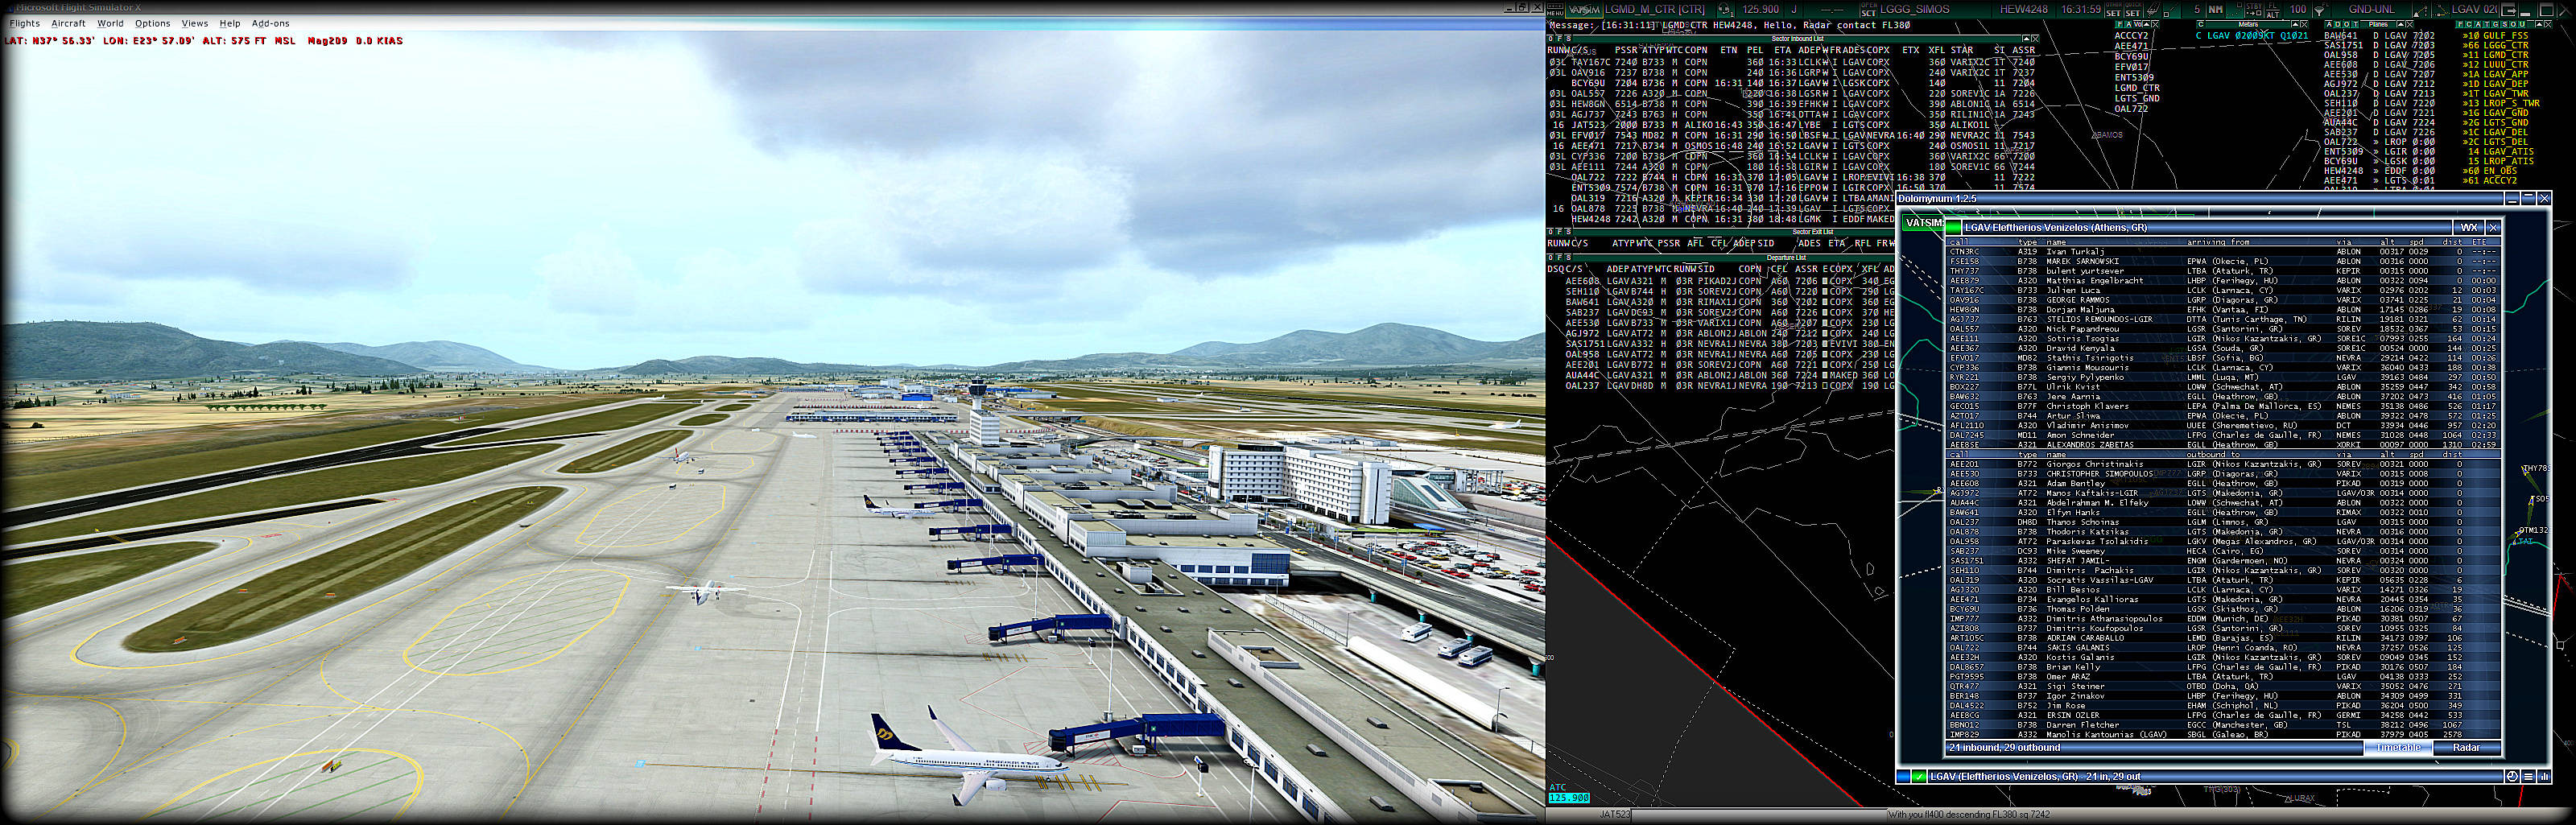Open the Flights menu in Flight Simulator

click(x=25, y=23)
